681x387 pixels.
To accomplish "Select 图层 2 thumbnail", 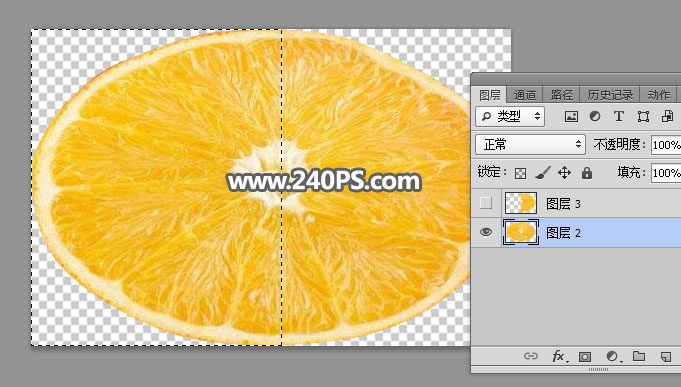I will pyautogui.click(x=521, y=232).
